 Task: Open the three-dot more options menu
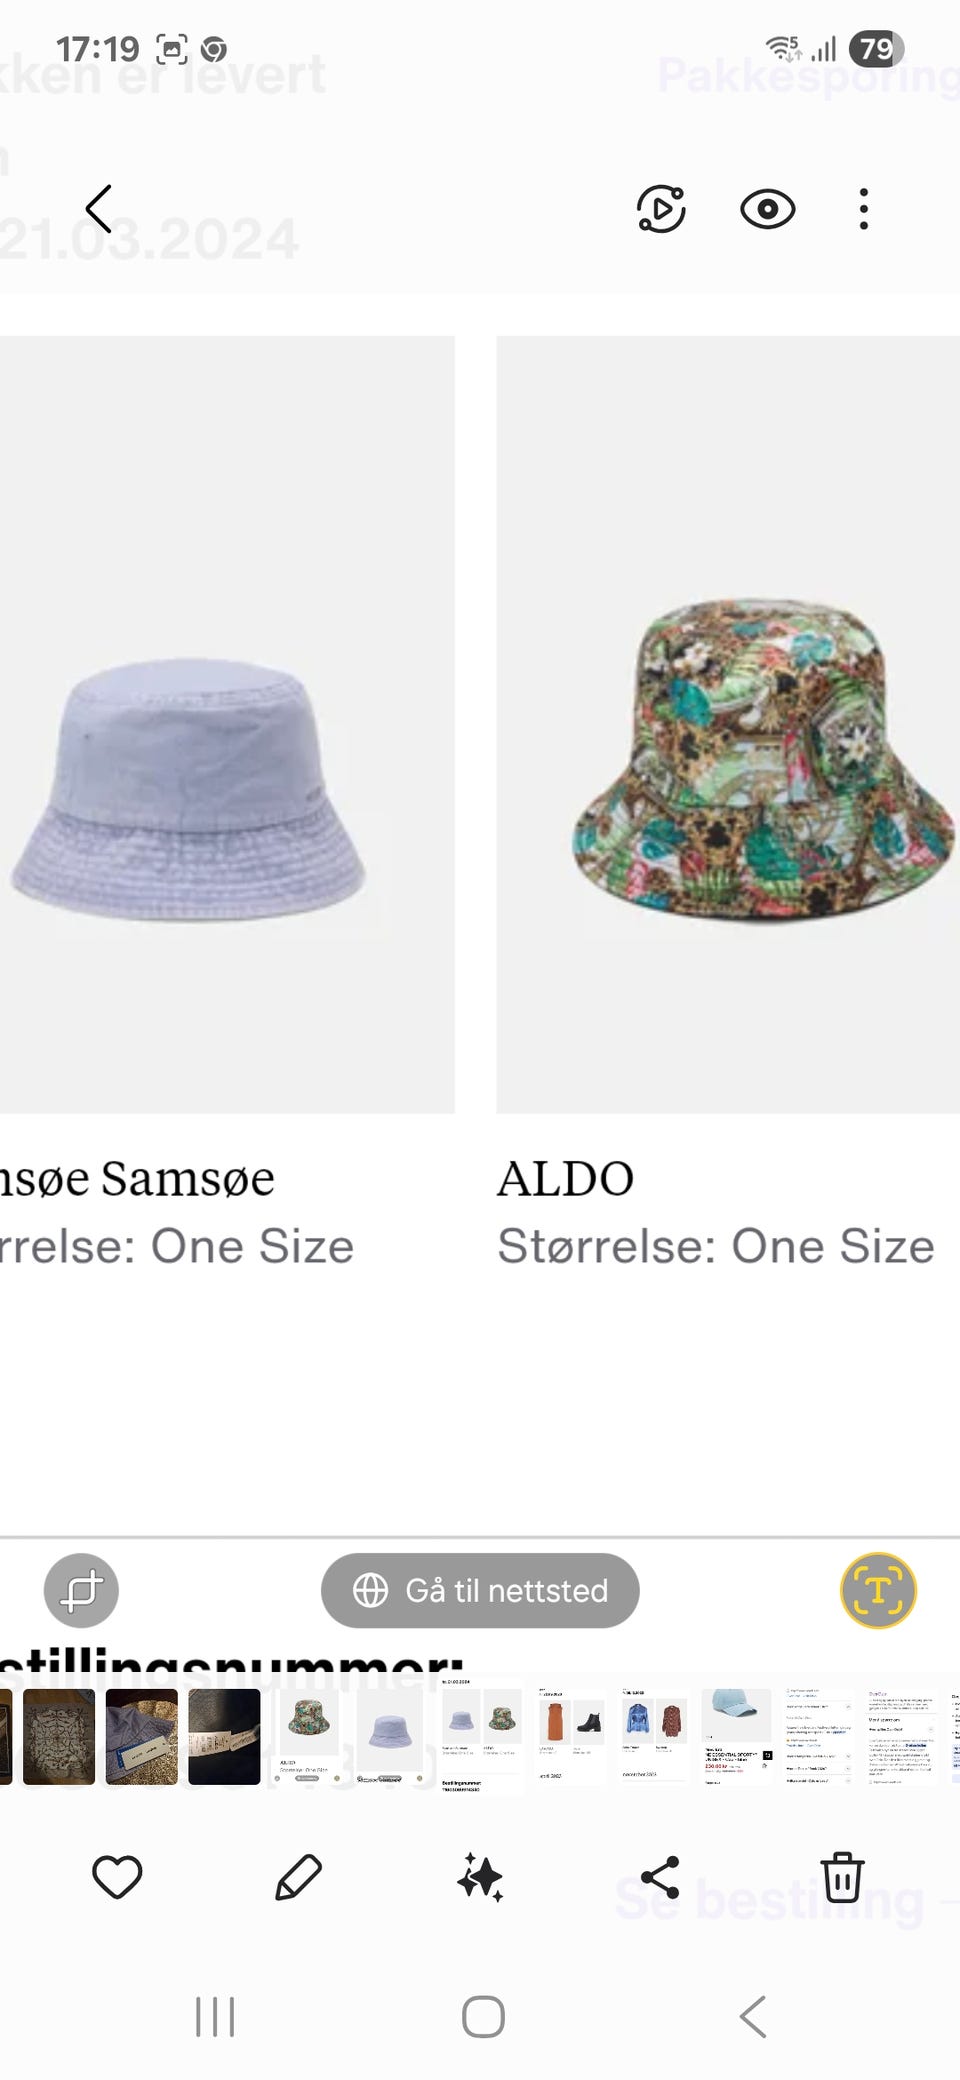[x=864, y=209]
